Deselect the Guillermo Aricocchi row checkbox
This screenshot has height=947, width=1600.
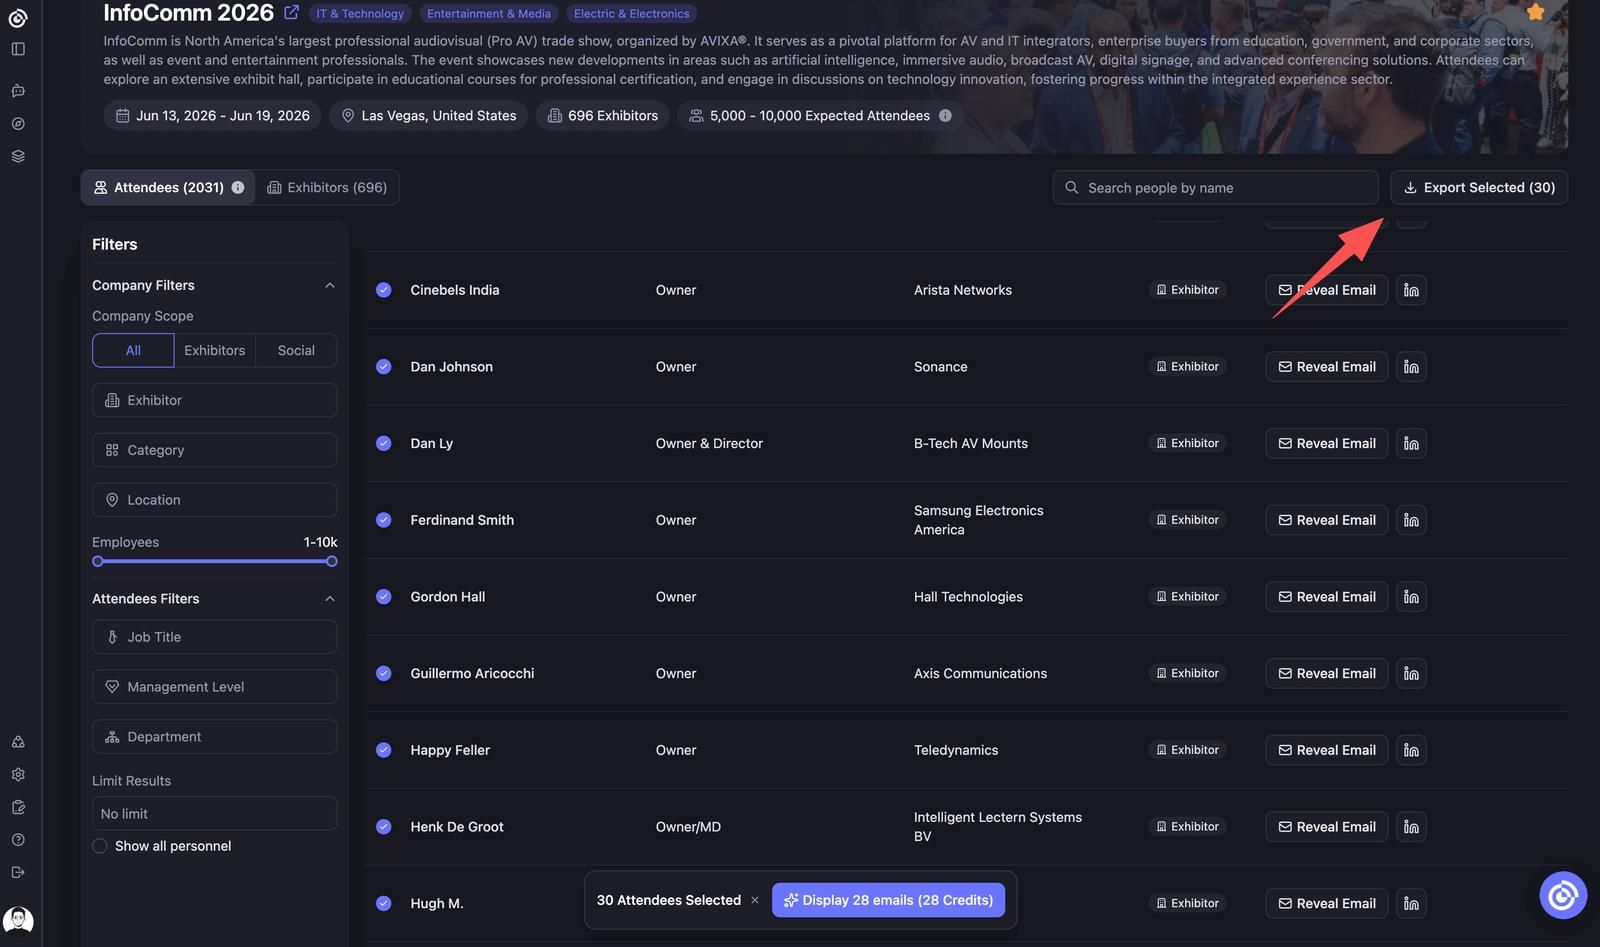point(384,673)
